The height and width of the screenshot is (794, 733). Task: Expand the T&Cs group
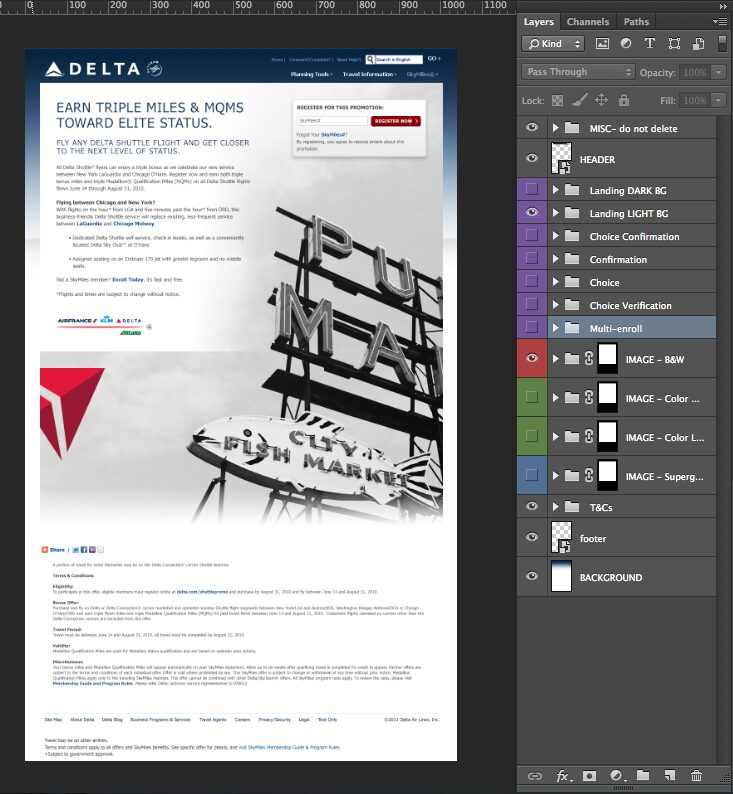(x=556, y=506)
